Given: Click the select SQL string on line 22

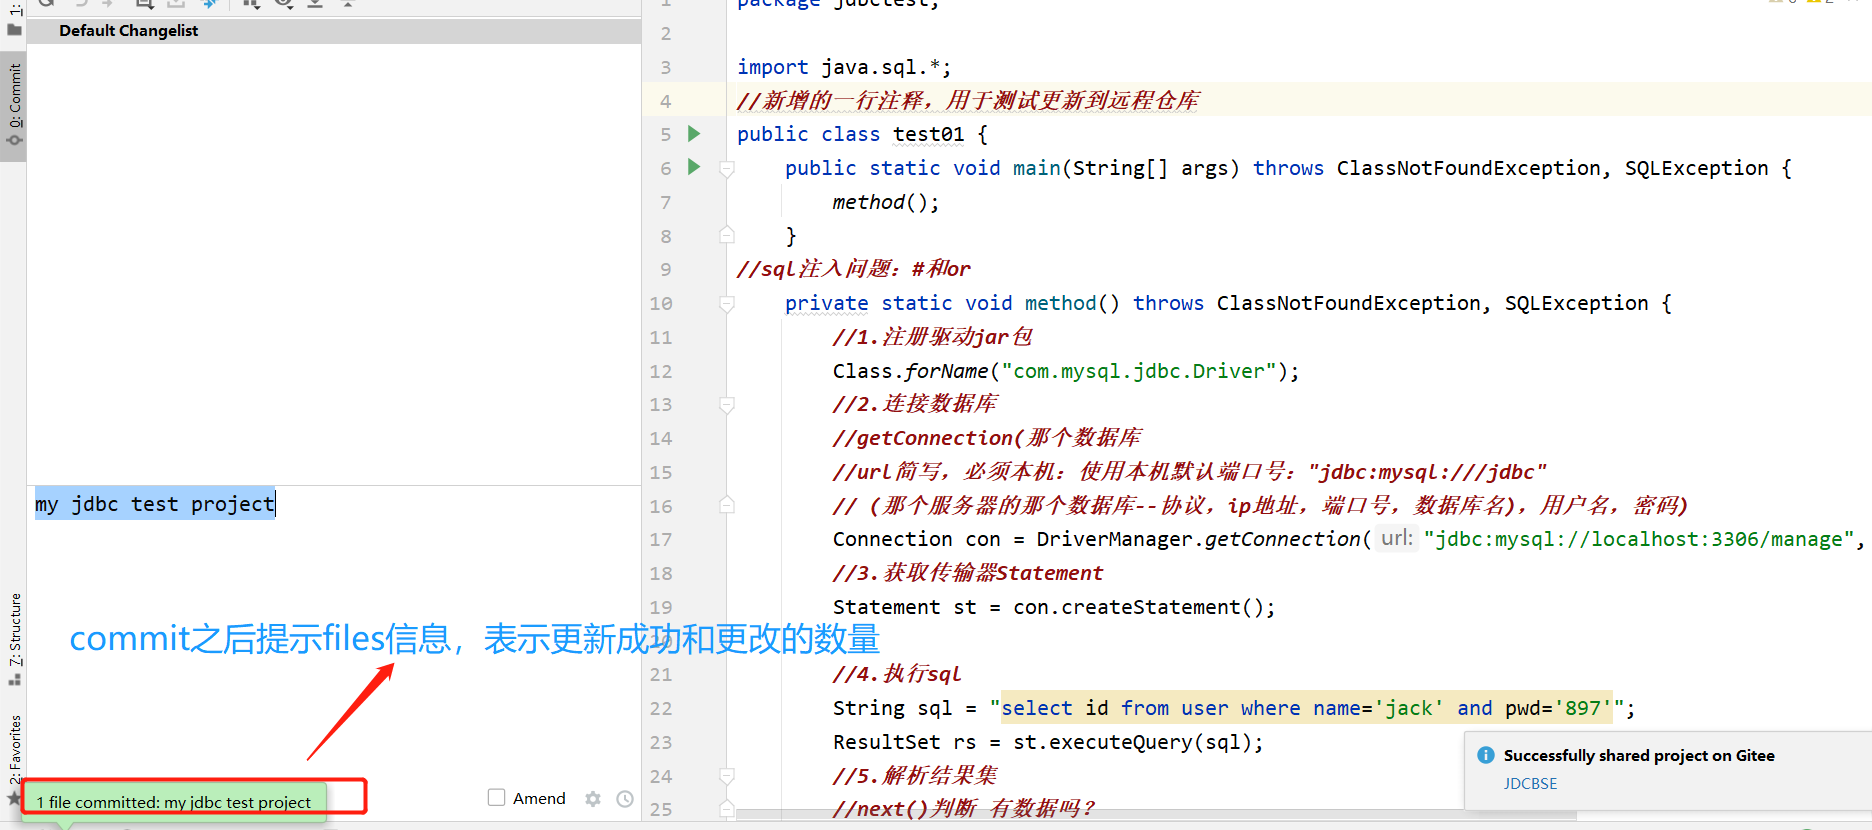Looking at the screenshot, I should (x=1307, y=708).
